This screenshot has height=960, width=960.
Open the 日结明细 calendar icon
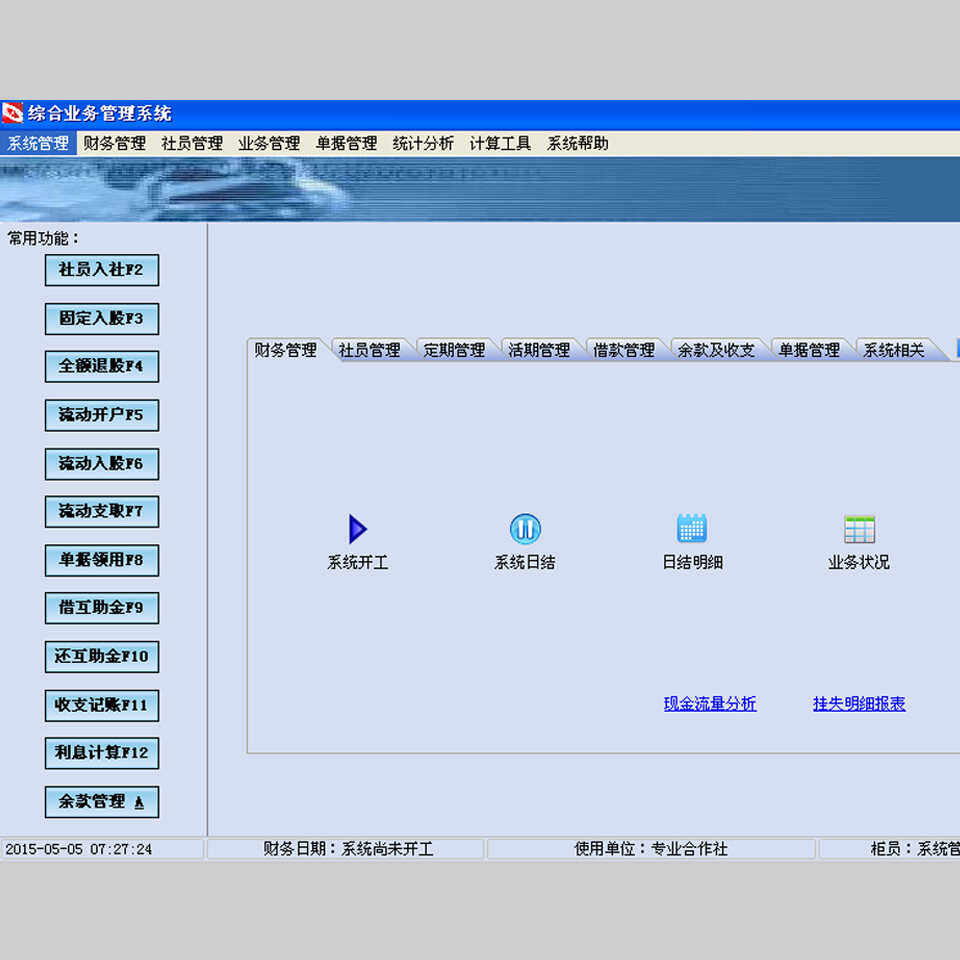coord(692,528)
